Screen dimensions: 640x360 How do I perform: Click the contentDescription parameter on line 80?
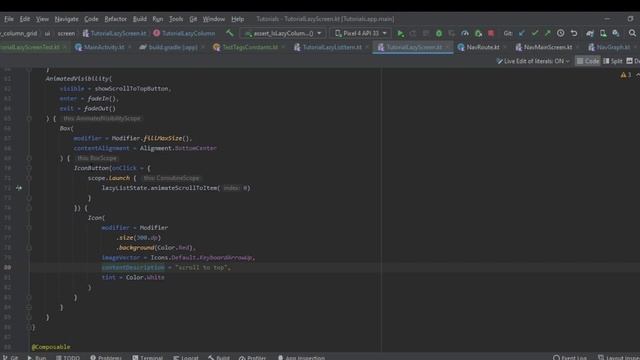[133, 268]
